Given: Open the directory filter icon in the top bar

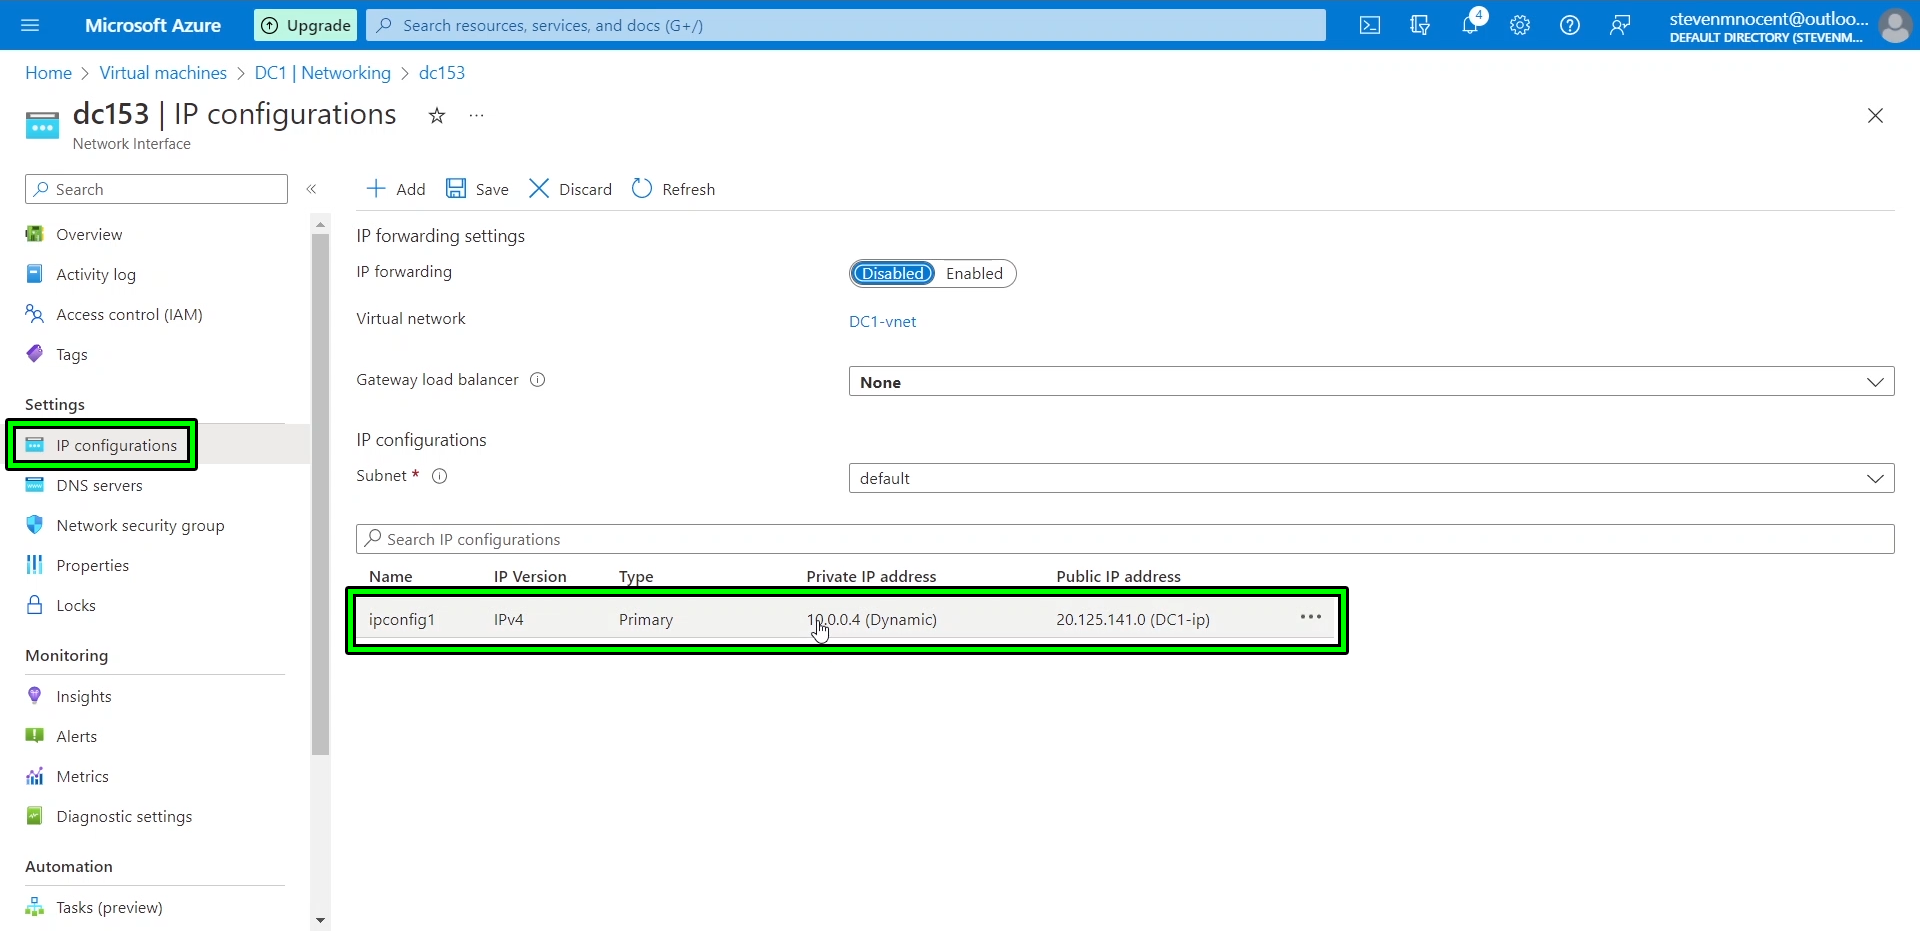Looking at the screenshot, I should pos(1420,25).
